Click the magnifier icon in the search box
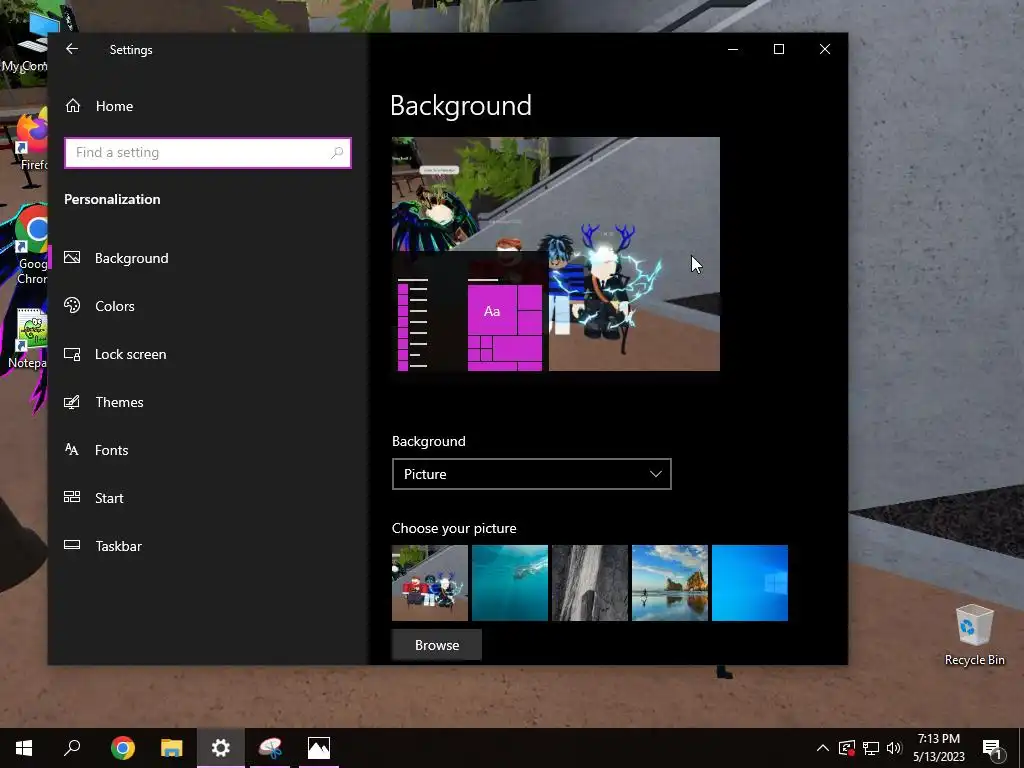The image size is (1024, 768). (337, 153)
